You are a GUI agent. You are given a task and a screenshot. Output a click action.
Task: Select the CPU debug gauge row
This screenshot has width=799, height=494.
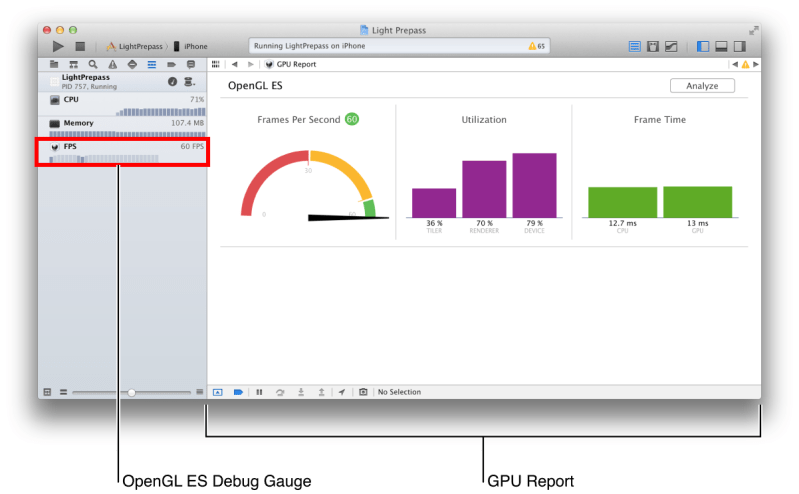(123, 105)
